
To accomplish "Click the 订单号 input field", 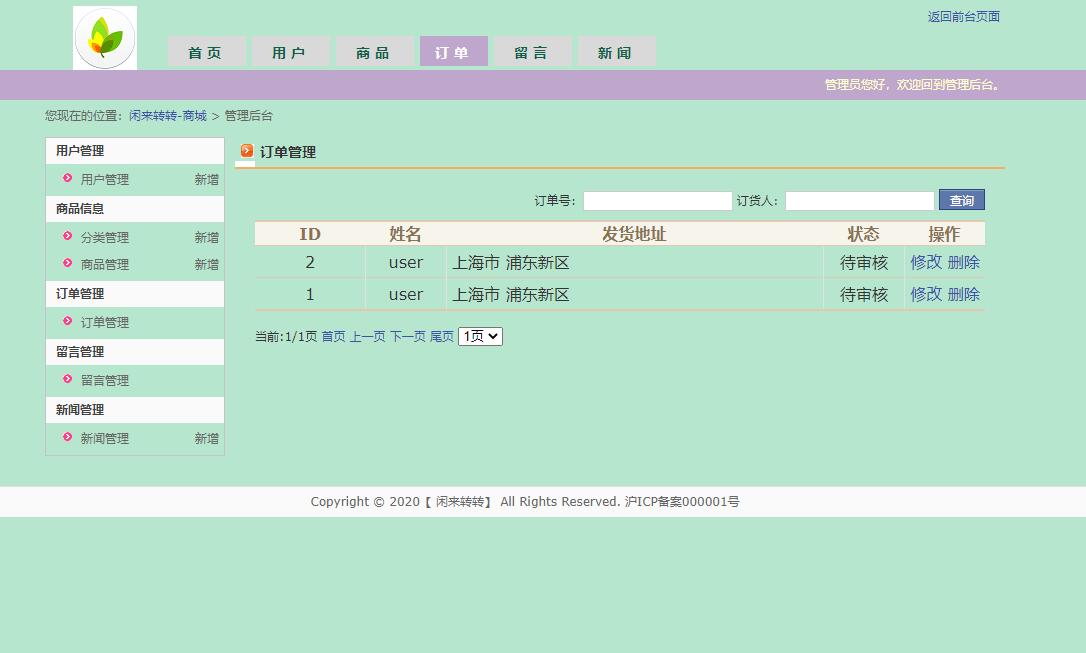I will 657,200.
